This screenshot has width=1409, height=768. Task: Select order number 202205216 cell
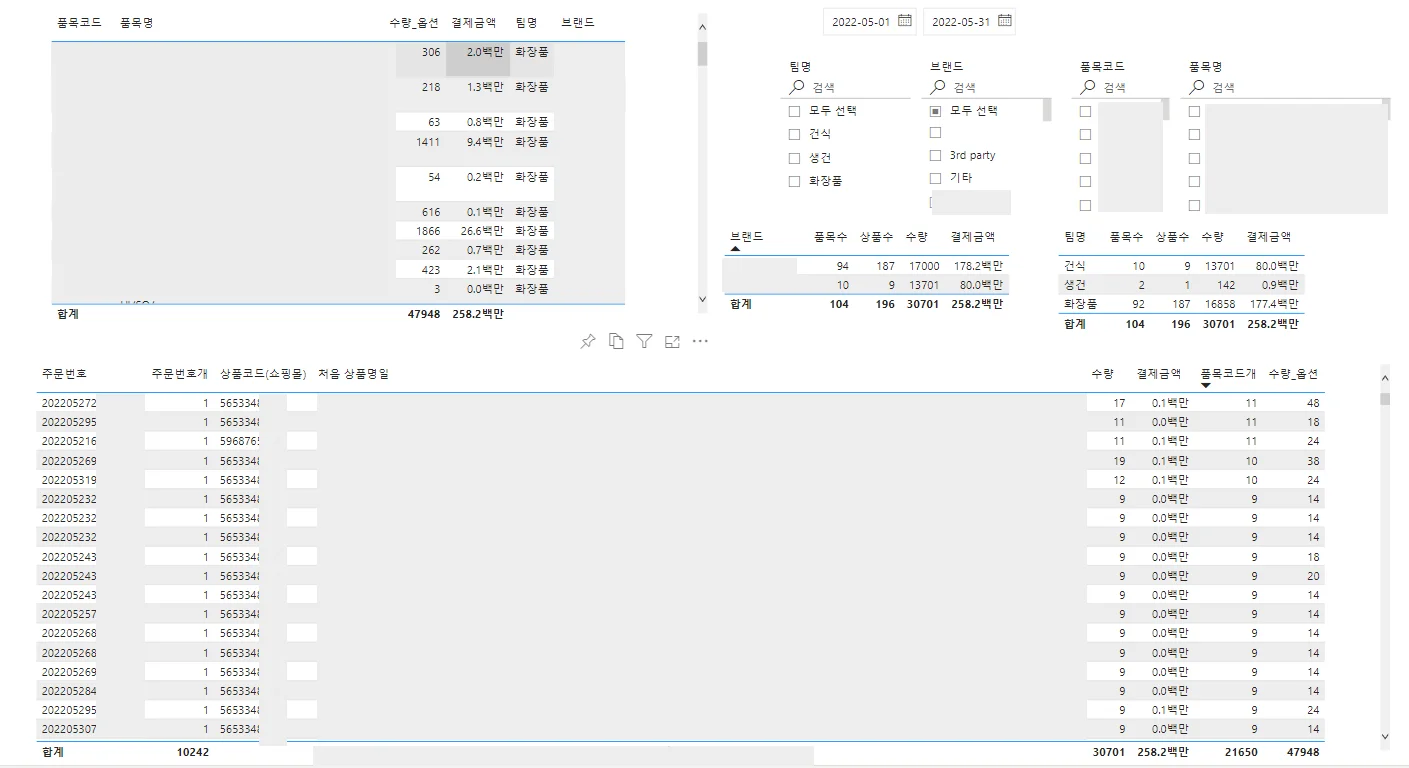click(x=69, y=441)
